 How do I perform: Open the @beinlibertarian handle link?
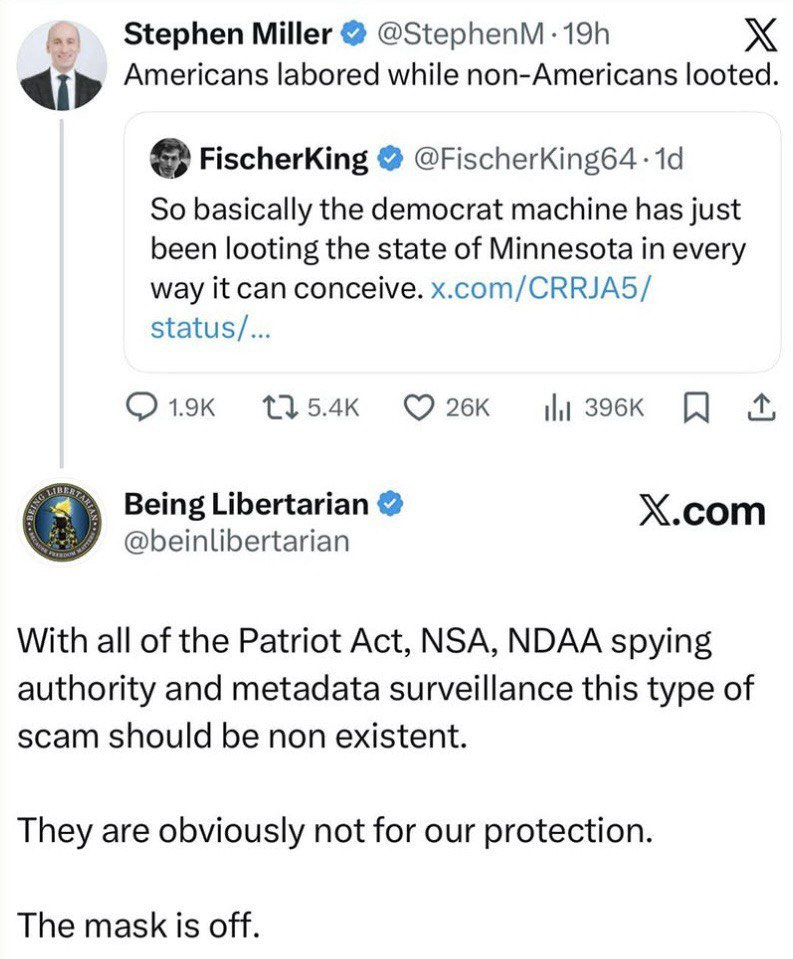click(x=237, y=541)
